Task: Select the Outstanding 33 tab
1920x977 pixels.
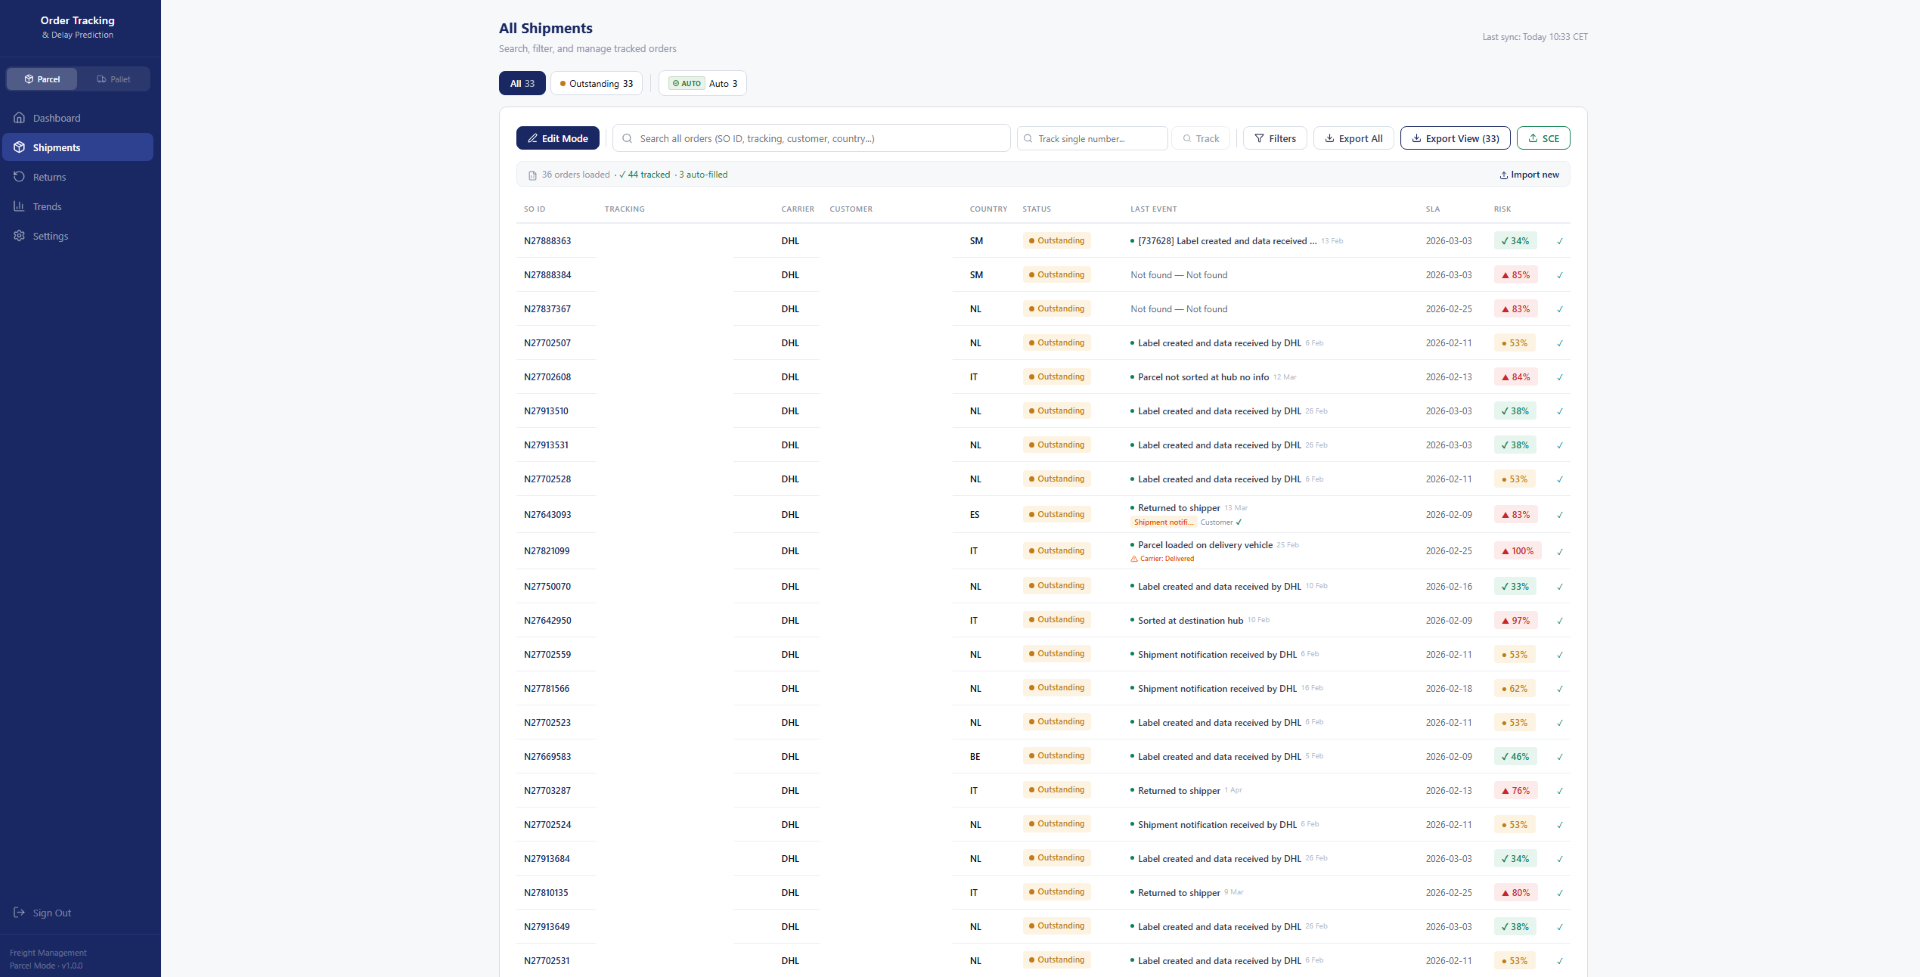Action: pyautogui.click(x=596, y=84)
